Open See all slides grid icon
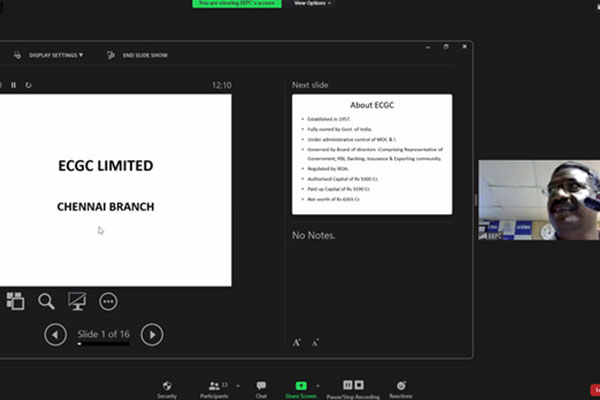 point(15,301)
